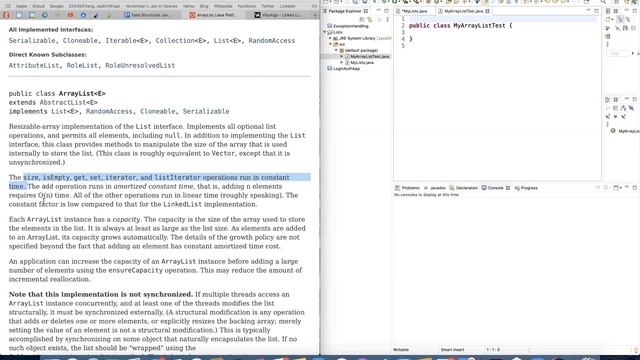Maximize the Package Explorer view

pyautogui.click(x=386, y=11)
